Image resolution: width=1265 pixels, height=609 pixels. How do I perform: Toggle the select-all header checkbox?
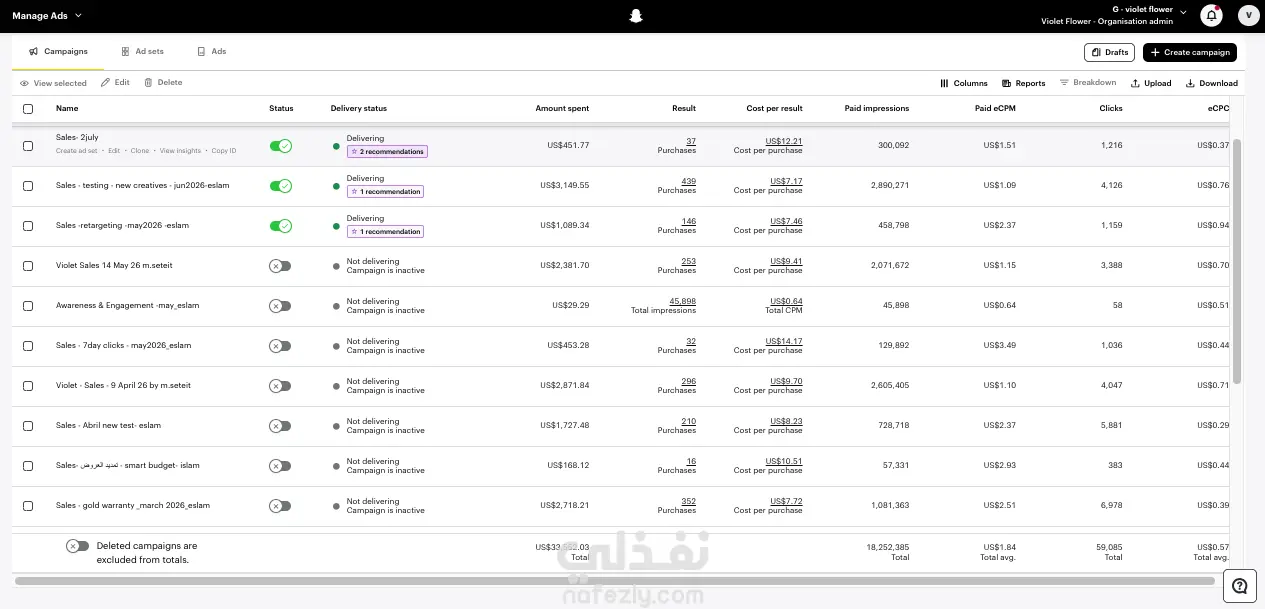[28, 109]
